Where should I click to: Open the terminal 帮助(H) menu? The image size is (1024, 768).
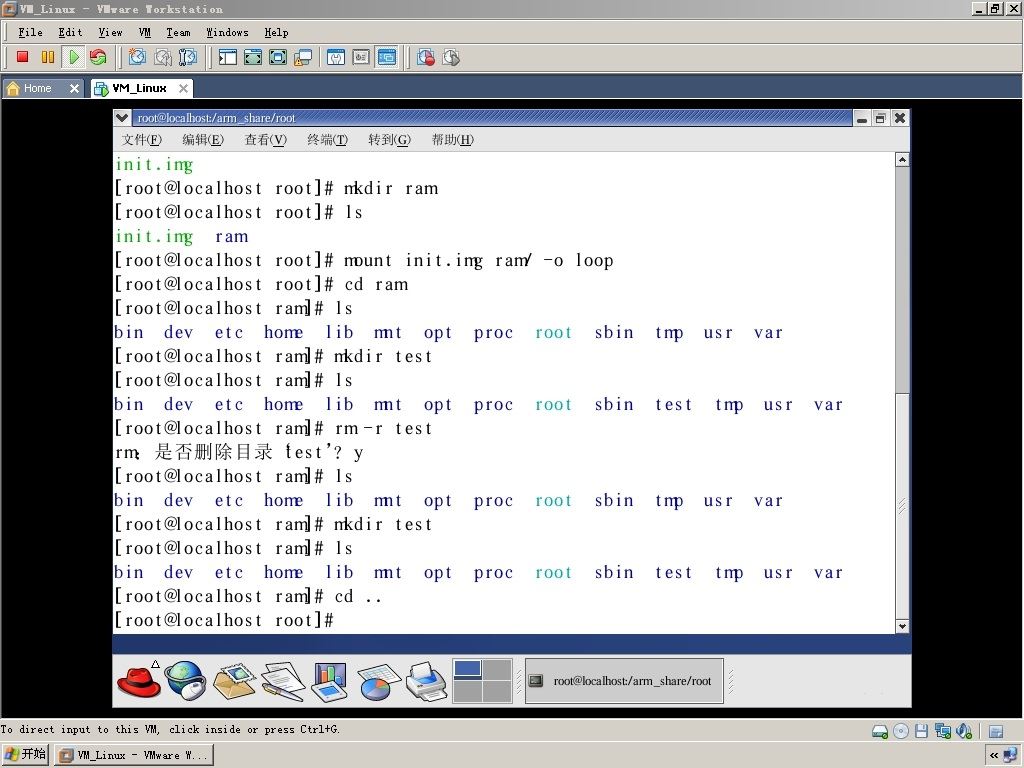[452, 140]
